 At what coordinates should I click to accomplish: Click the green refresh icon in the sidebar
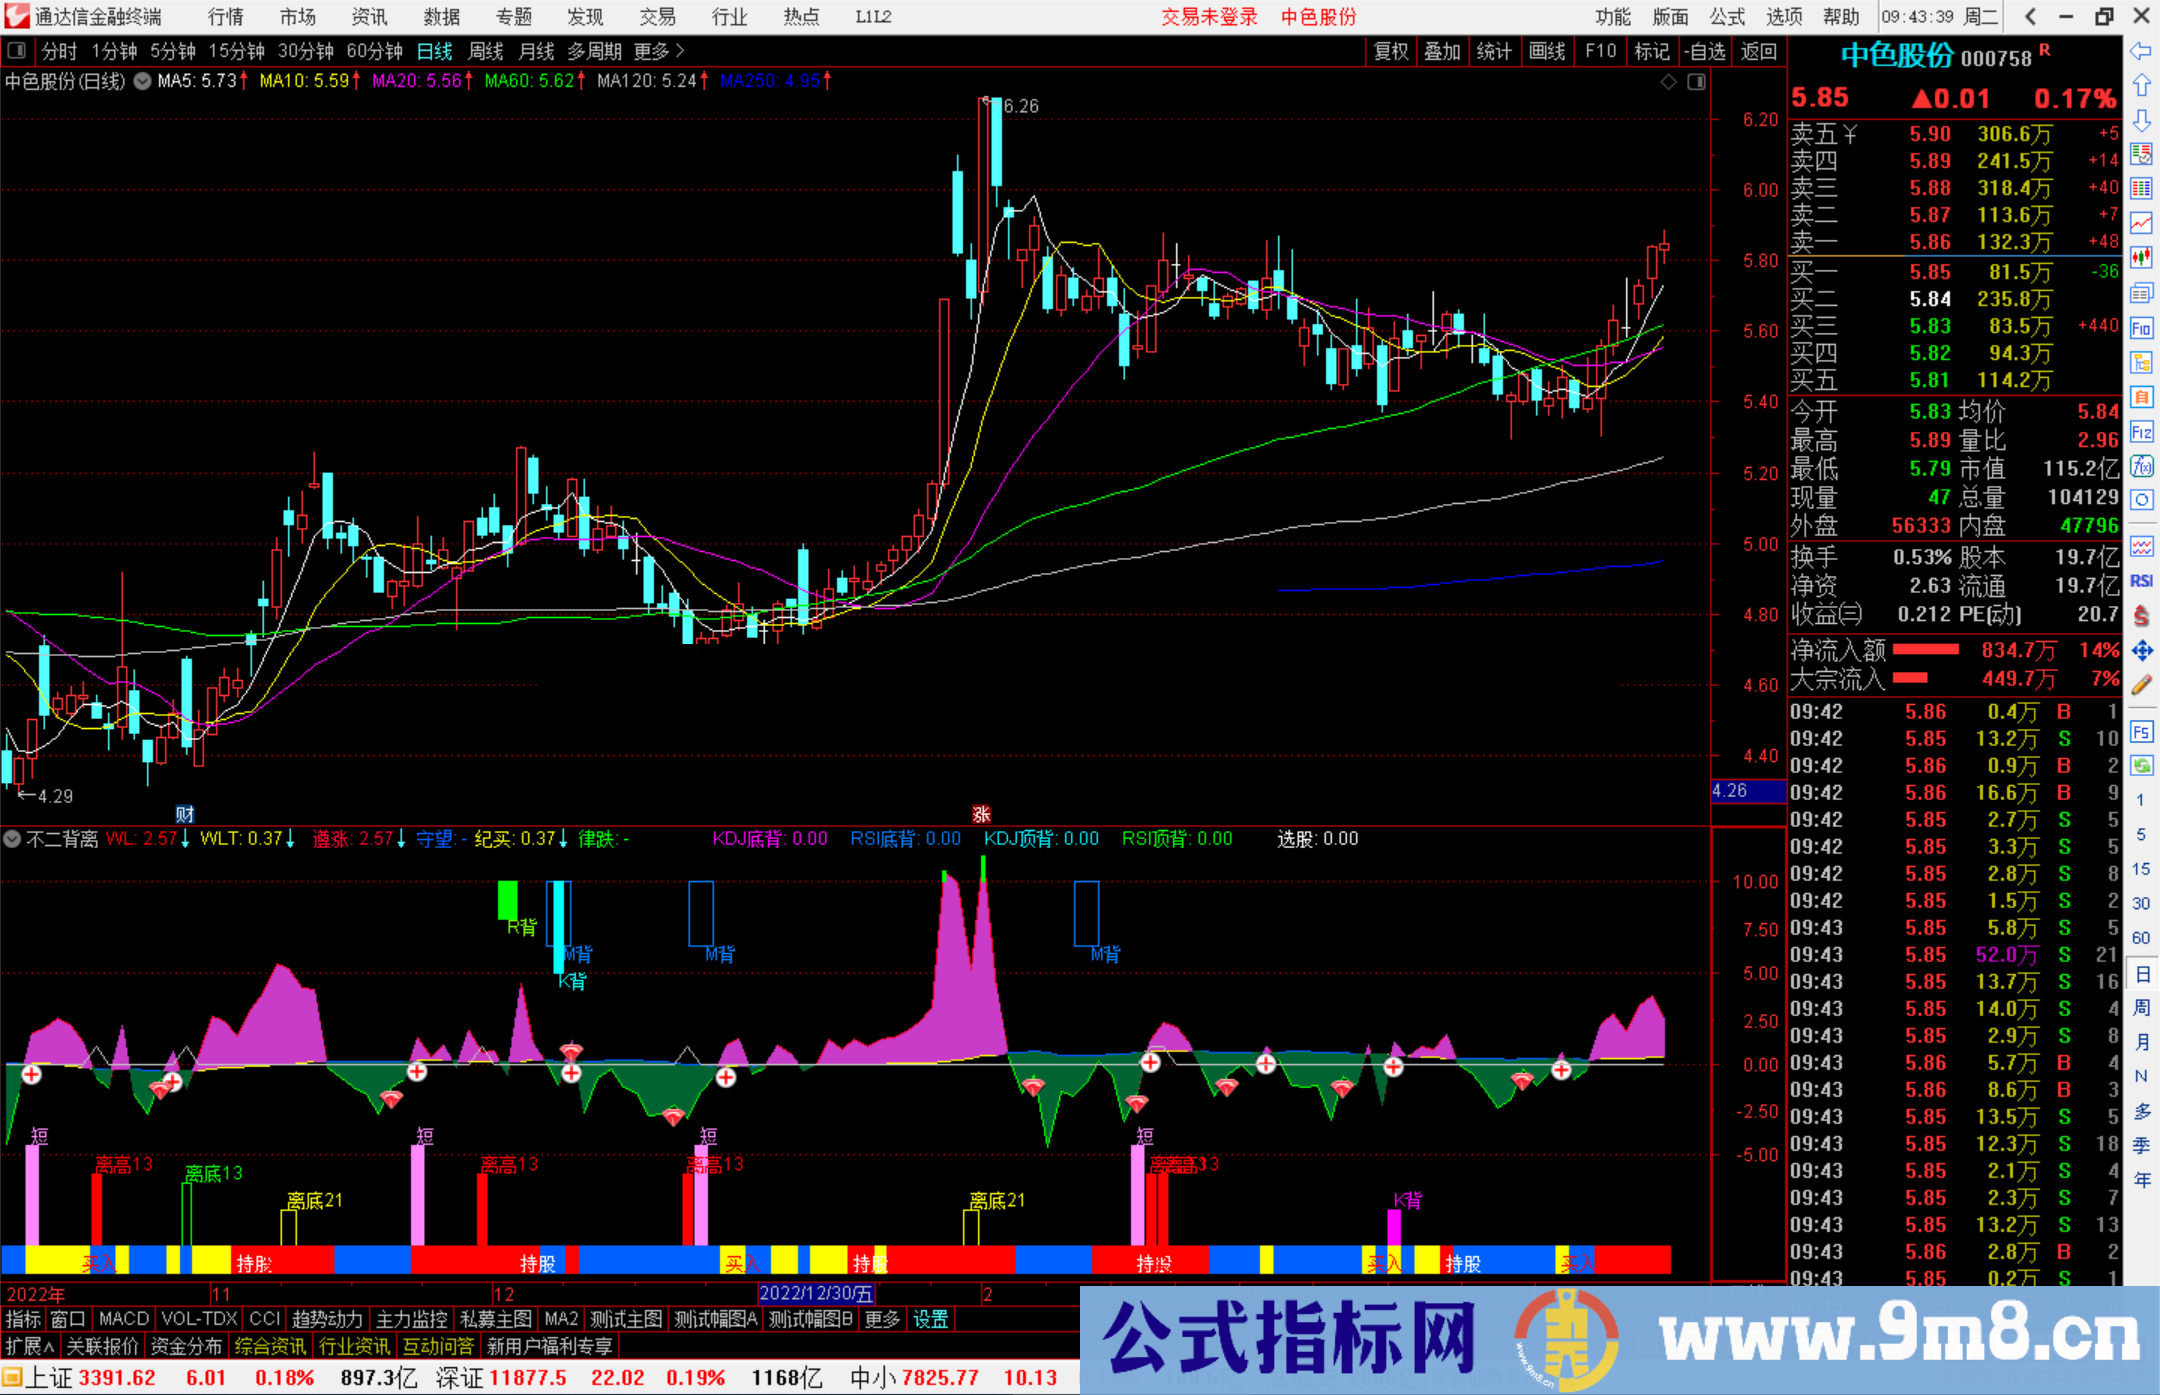2141,766
